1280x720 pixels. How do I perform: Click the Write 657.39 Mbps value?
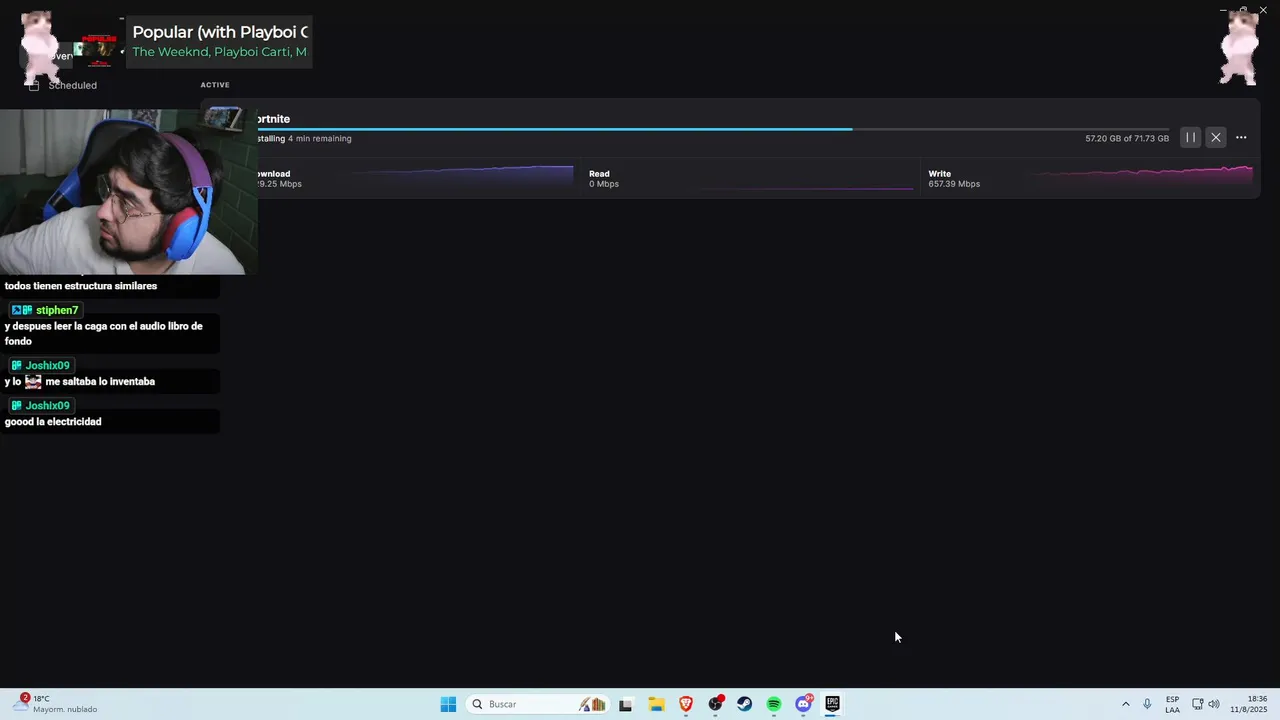pos(954,184)
